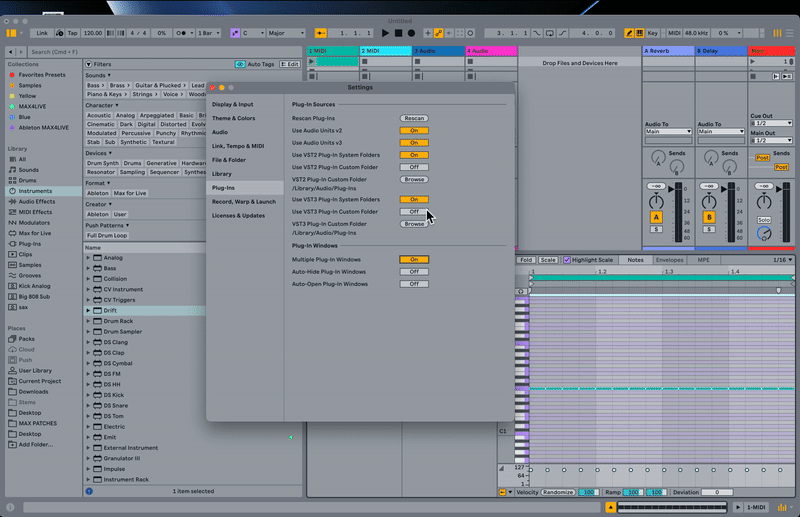Click the Rescan plug-ins button

click(x=414, y=118)
